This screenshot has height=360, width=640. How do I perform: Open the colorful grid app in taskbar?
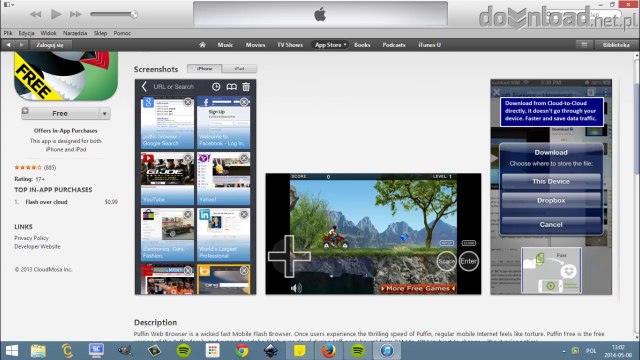coord(213,351)
